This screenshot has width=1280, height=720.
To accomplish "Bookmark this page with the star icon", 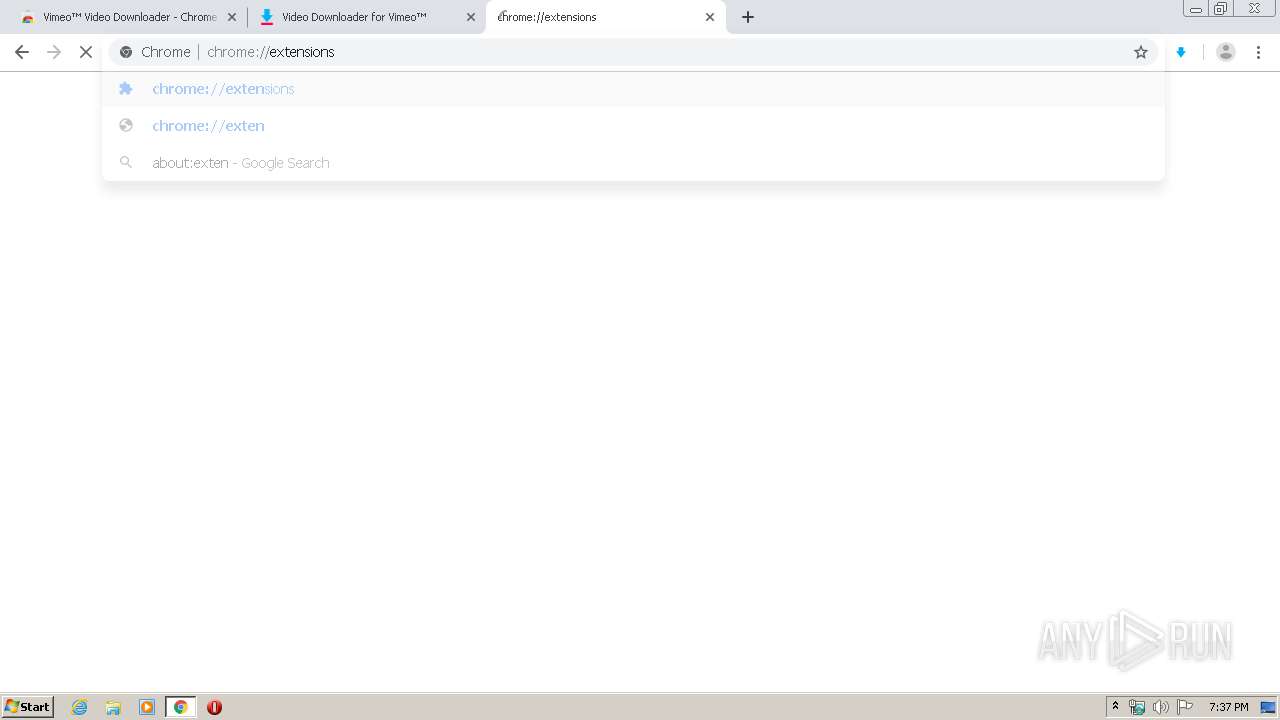I will point(1141,52).
